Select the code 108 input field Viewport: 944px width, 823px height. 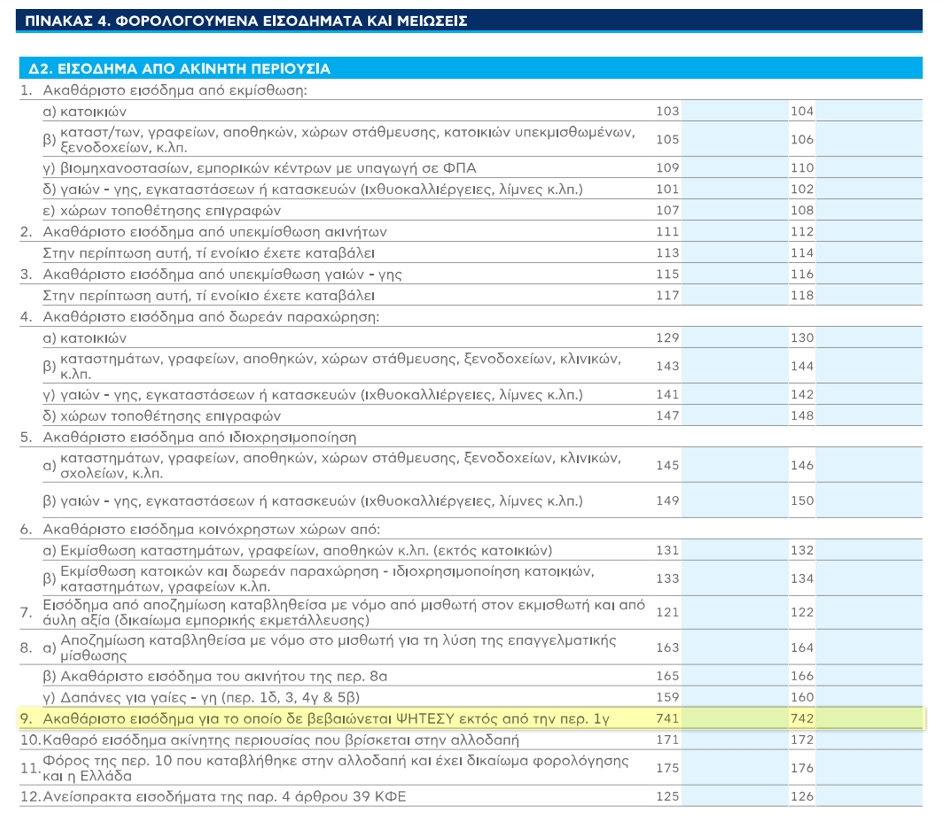coord(869,210)
